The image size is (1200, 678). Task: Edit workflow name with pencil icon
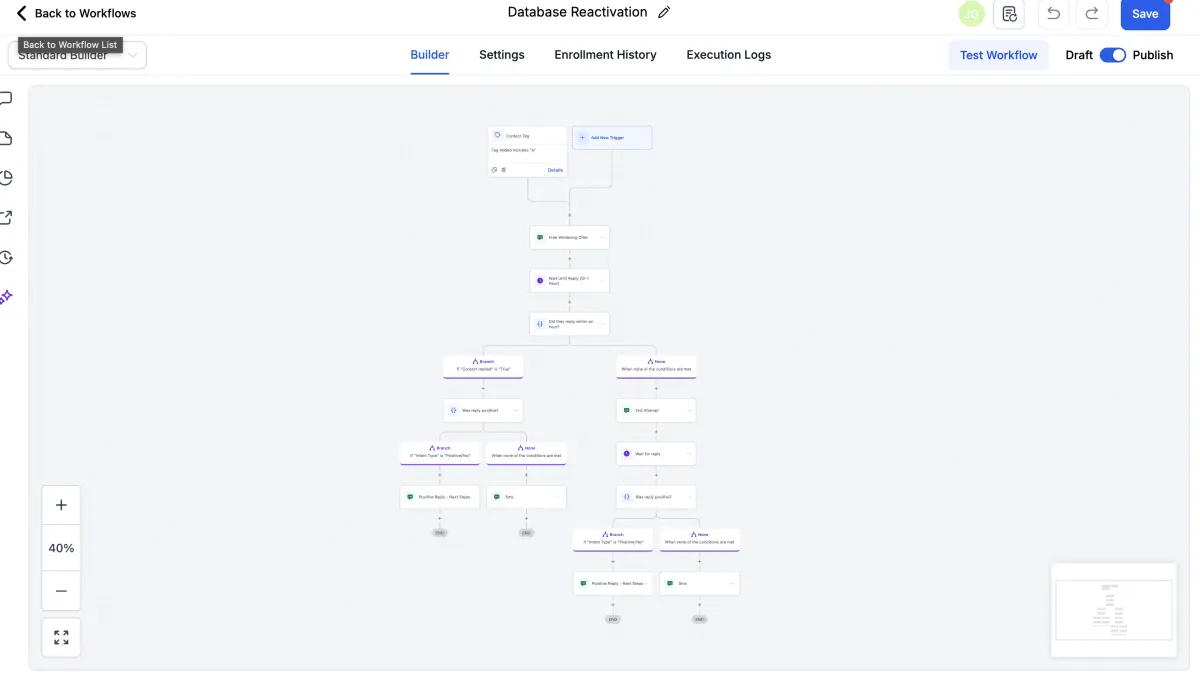point(665,13)
